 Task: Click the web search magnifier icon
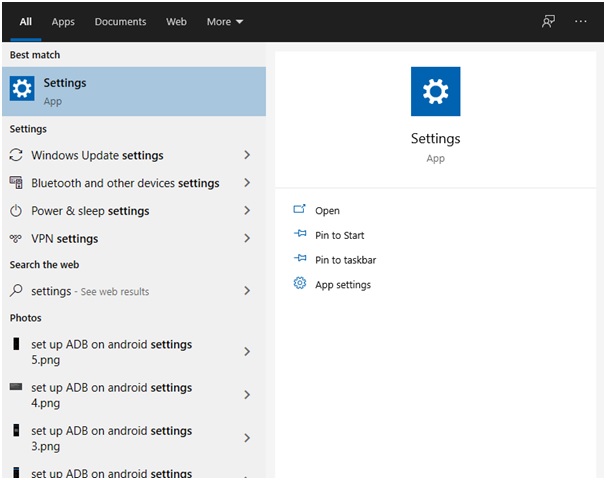tap(16, 291)
